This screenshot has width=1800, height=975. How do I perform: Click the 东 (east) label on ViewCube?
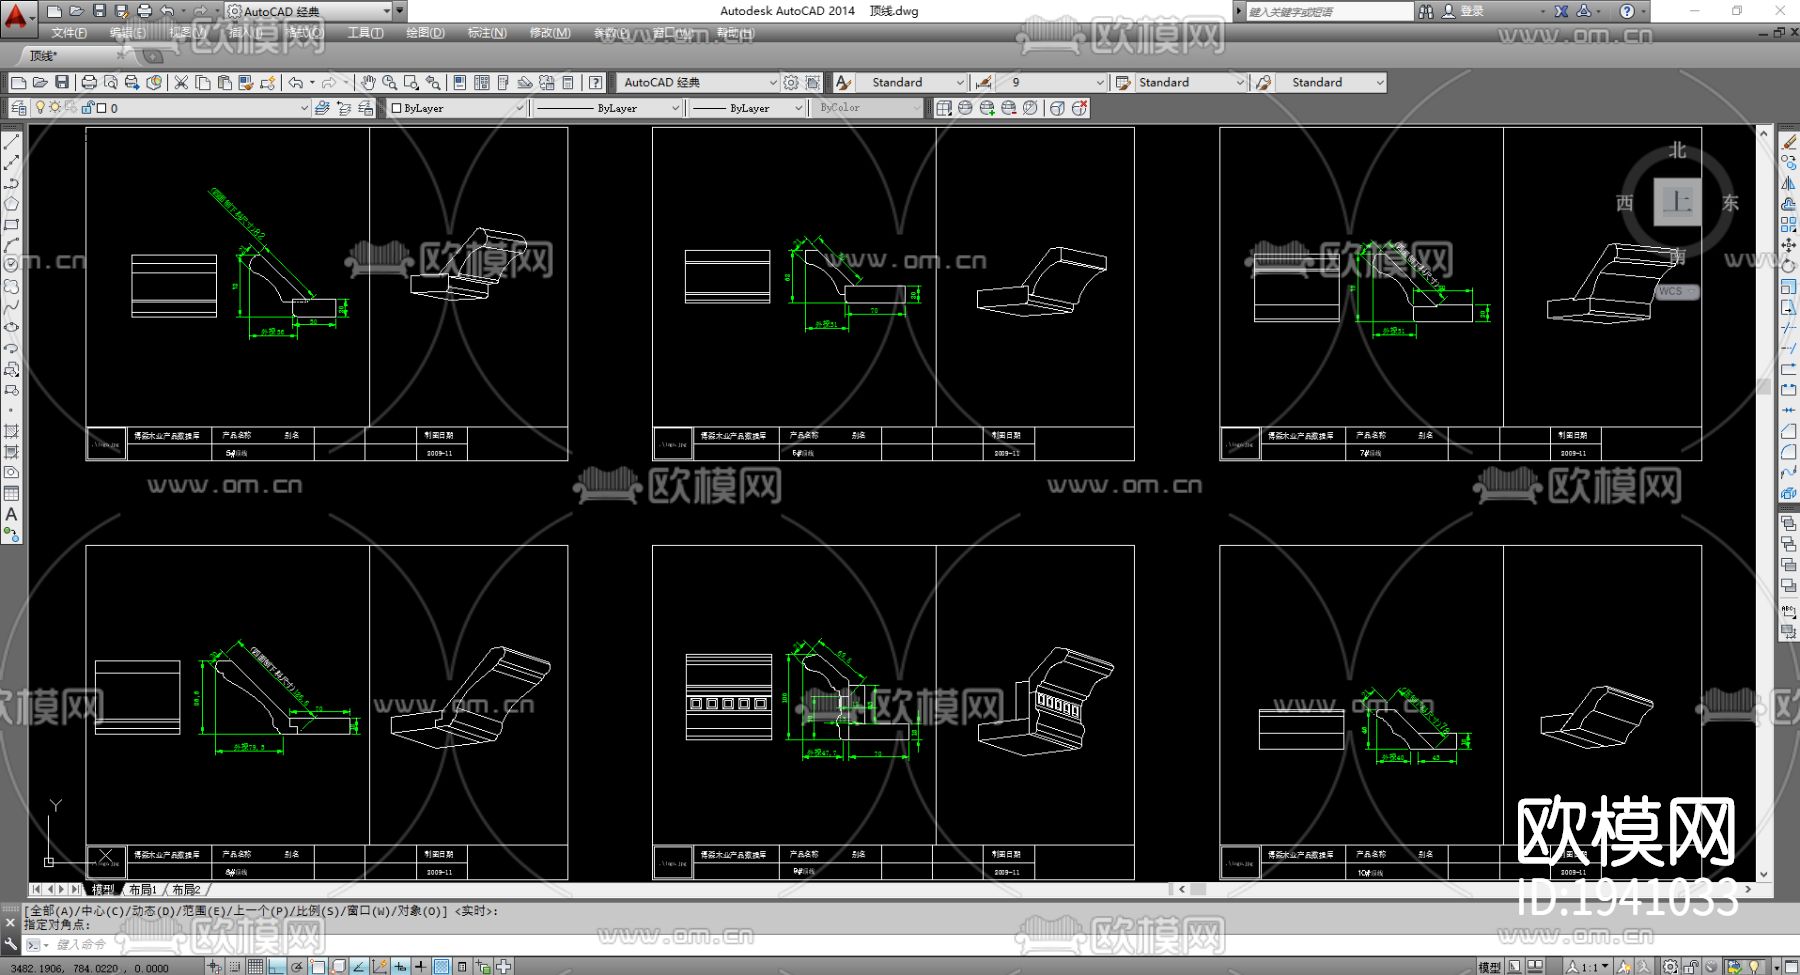click(x=1730, y=203)
